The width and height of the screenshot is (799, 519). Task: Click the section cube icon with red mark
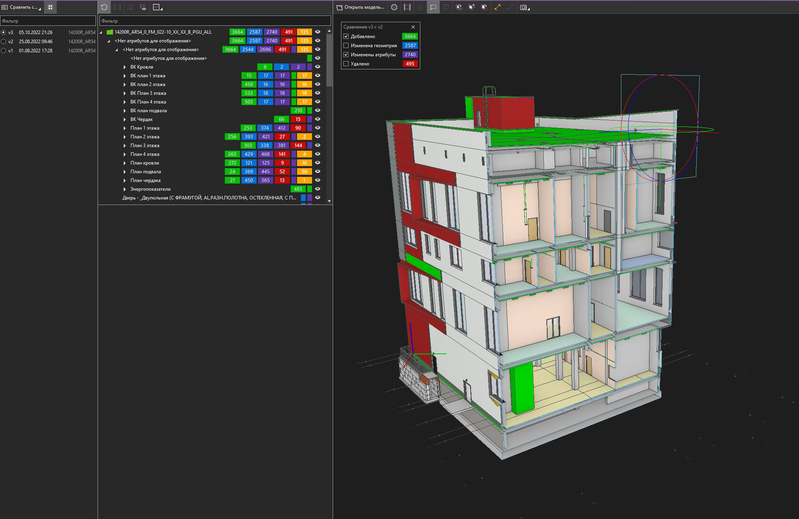point(485,7)
